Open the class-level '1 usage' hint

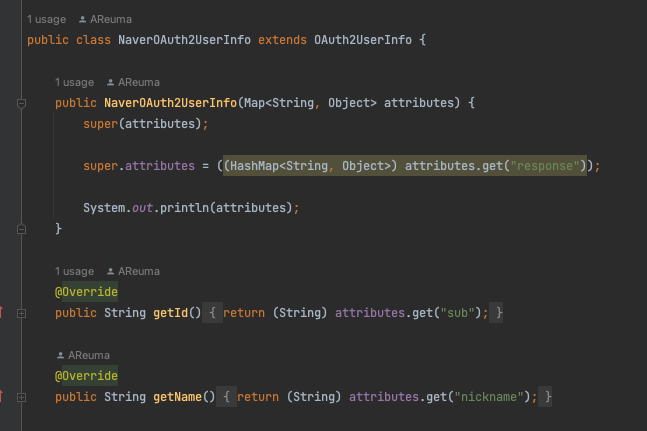click(46, 19)
